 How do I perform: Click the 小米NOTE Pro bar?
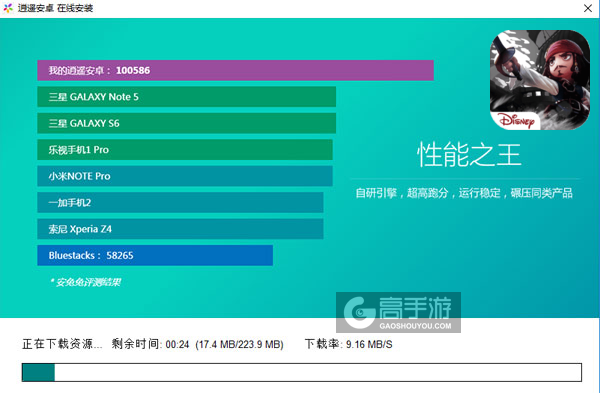[185, 176]
